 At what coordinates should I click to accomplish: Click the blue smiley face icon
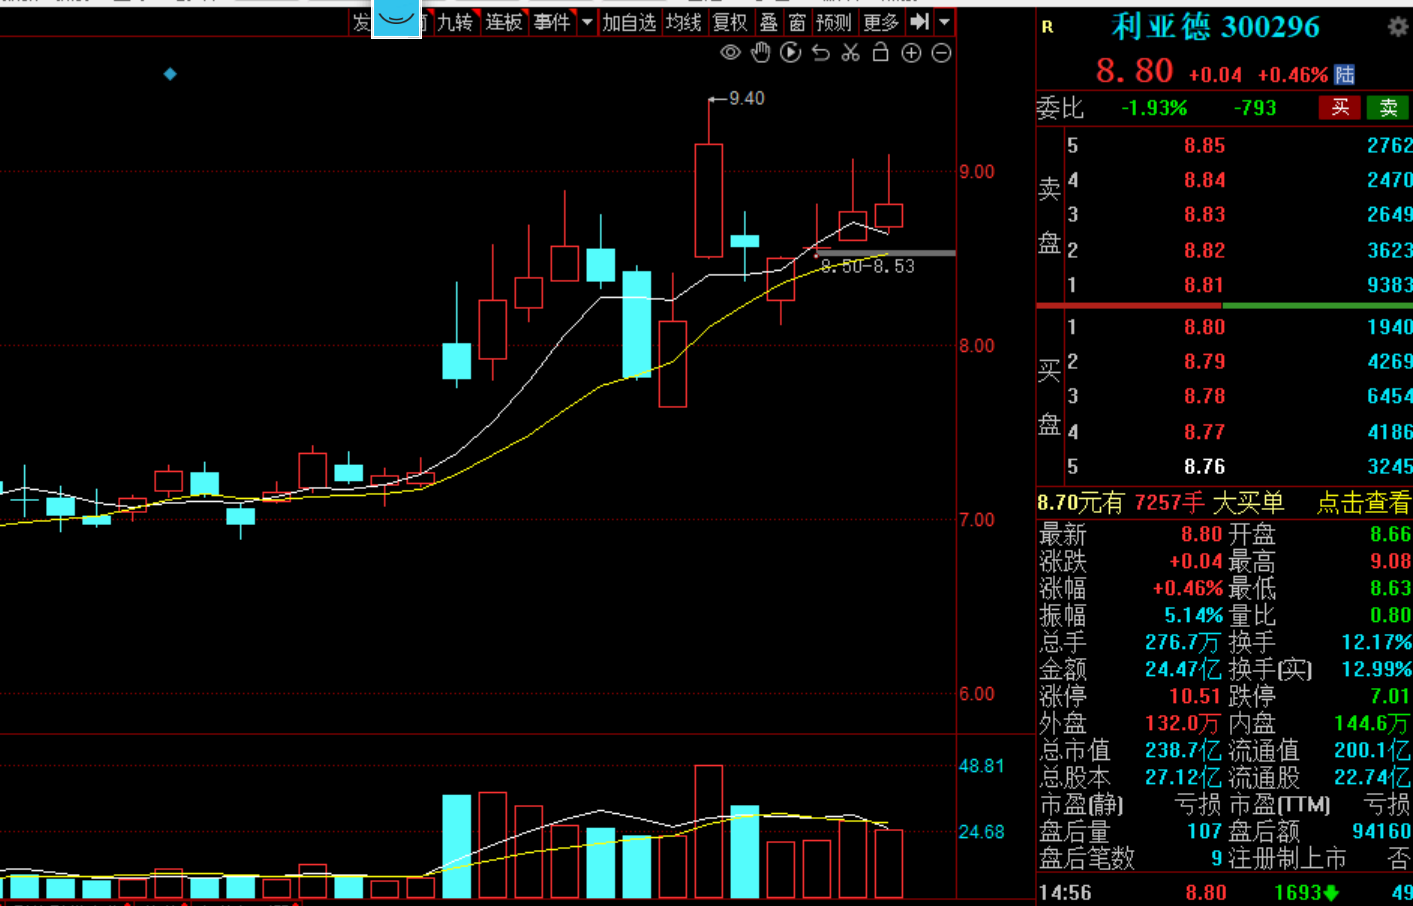pos(396,18)
